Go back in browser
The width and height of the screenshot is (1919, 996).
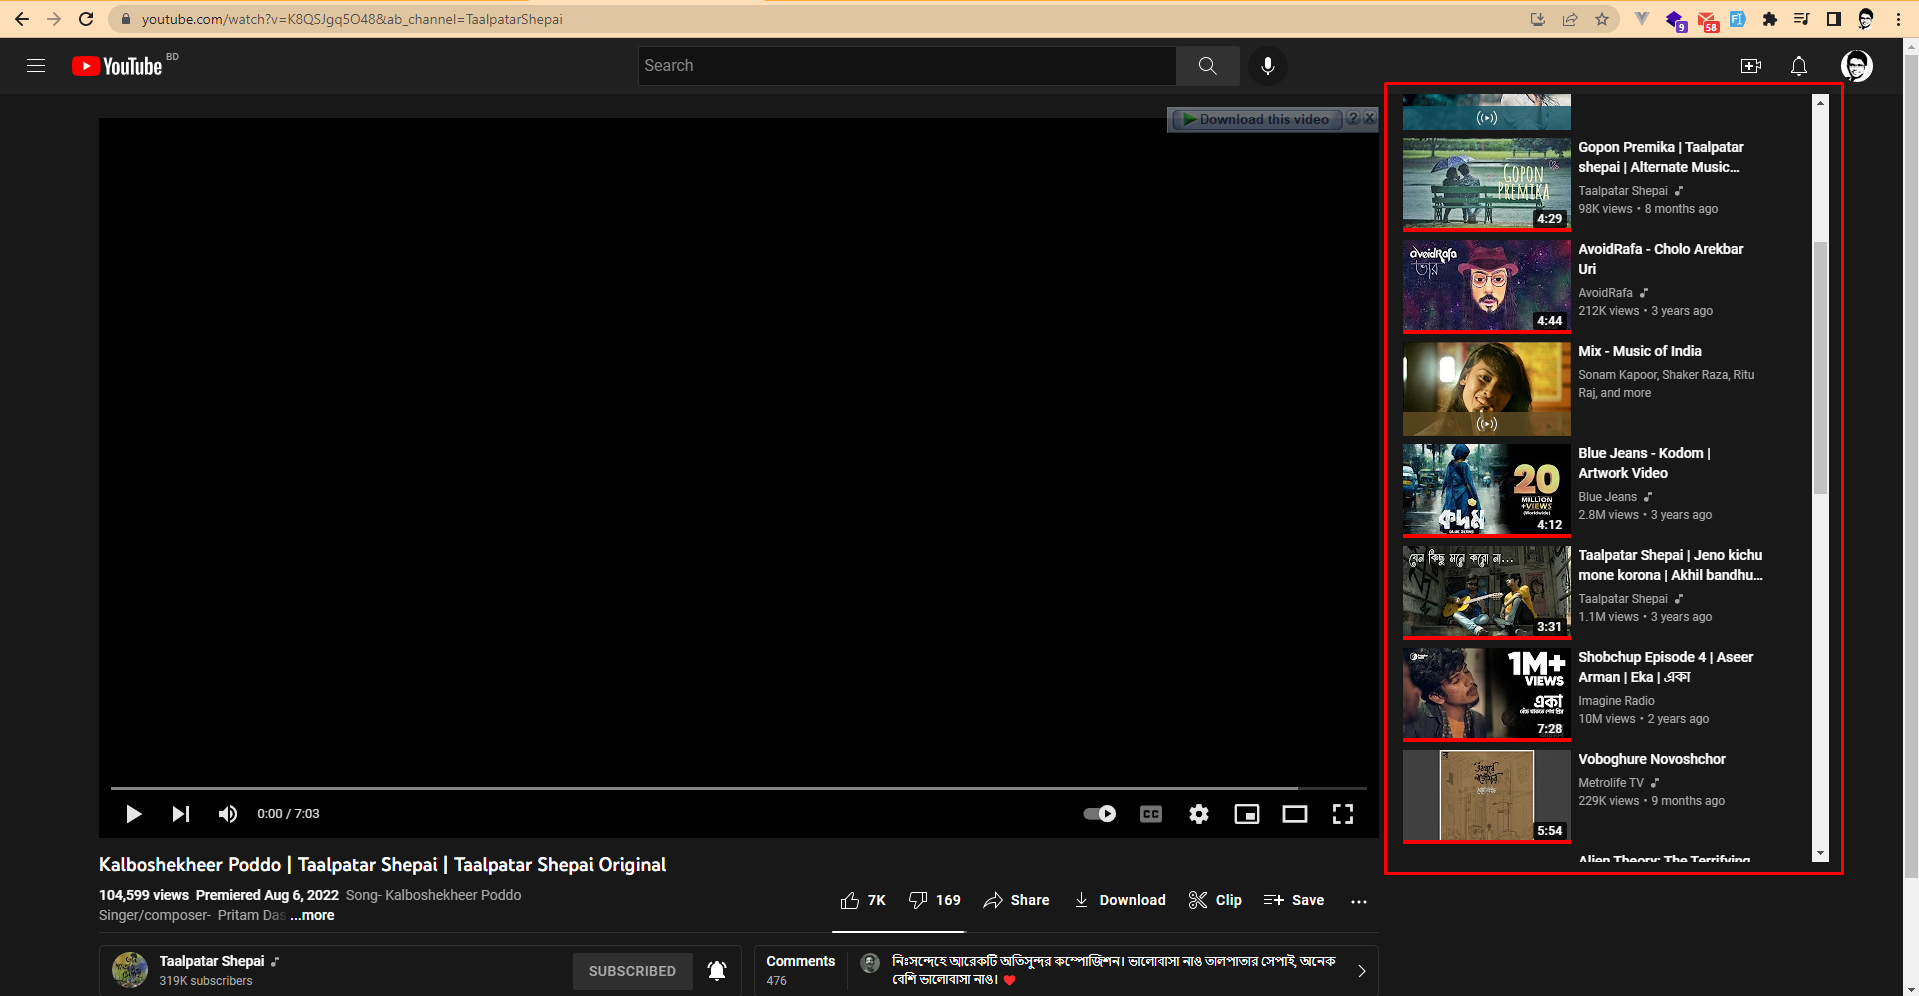coord(22,19)
